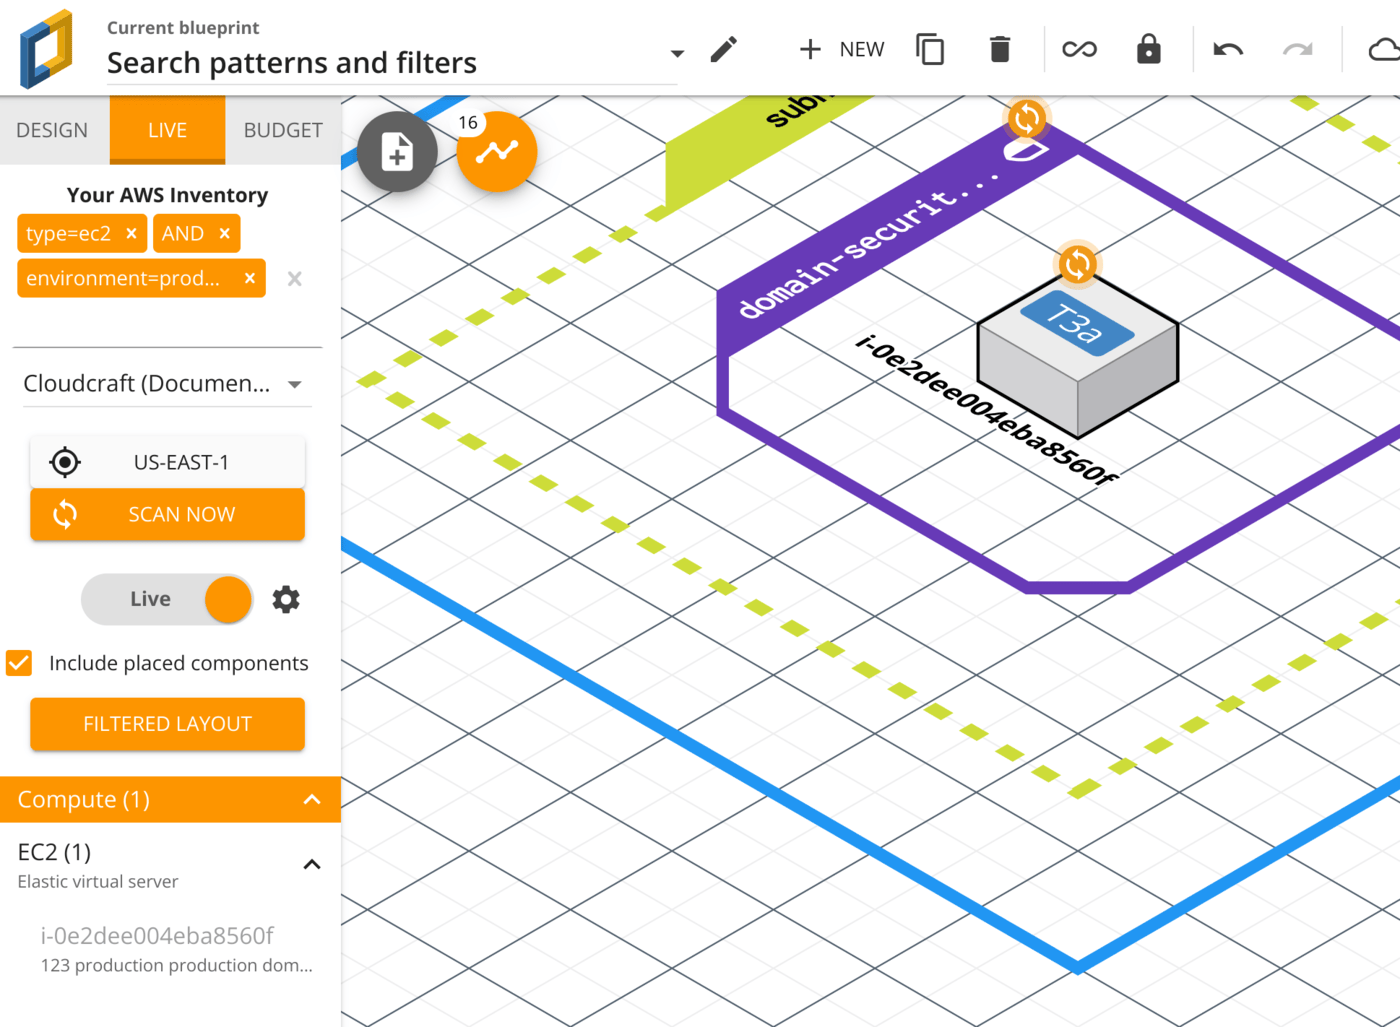
Task: Toggle Include placed components checkbox
Action: (19, 663)
